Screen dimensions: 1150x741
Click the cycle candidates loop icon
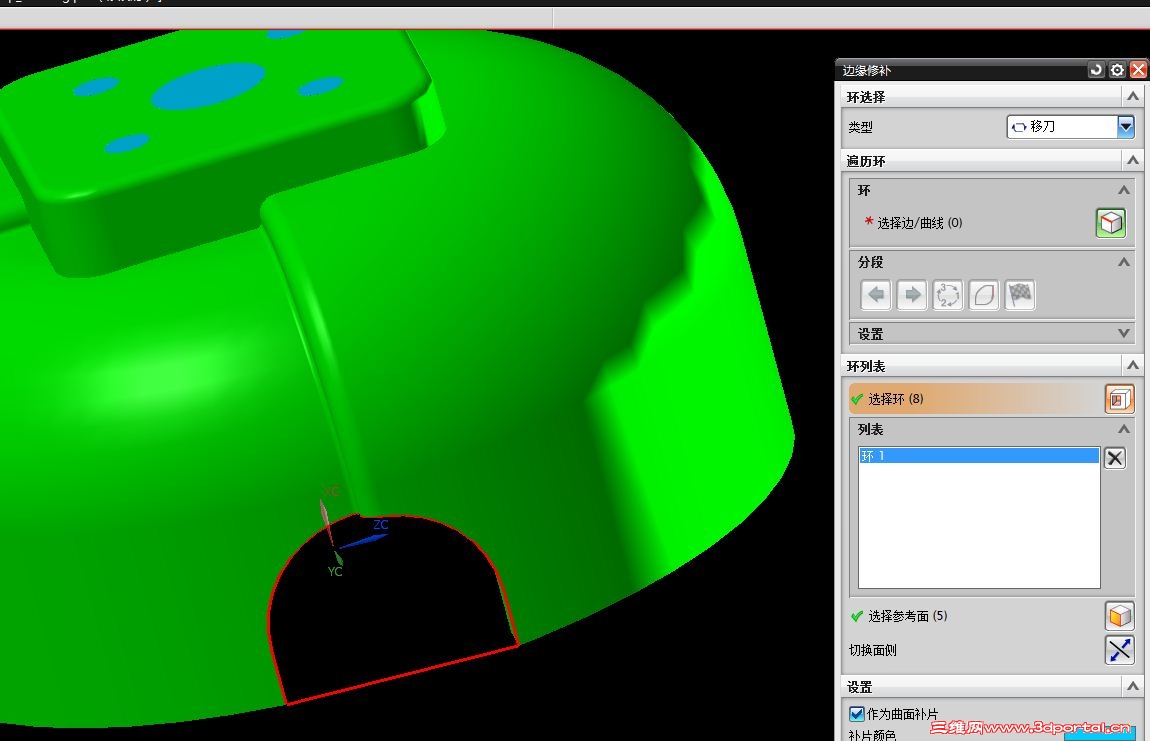948,295
